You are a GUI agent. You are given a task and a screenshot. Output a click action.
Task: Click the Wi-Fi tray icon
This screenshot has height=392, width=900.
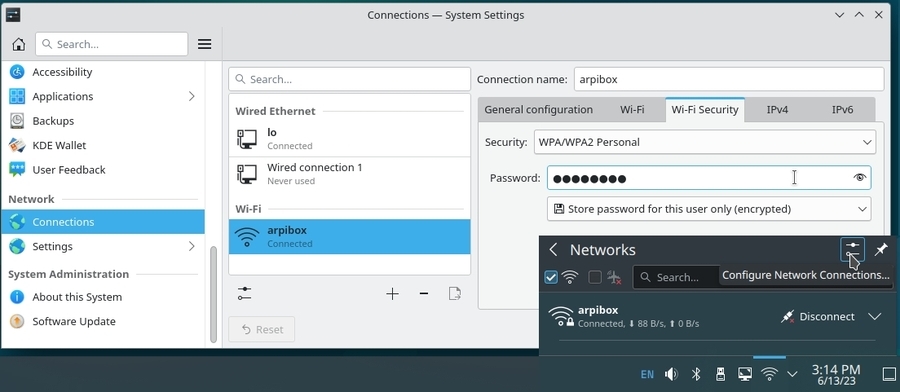click(769, 374)
